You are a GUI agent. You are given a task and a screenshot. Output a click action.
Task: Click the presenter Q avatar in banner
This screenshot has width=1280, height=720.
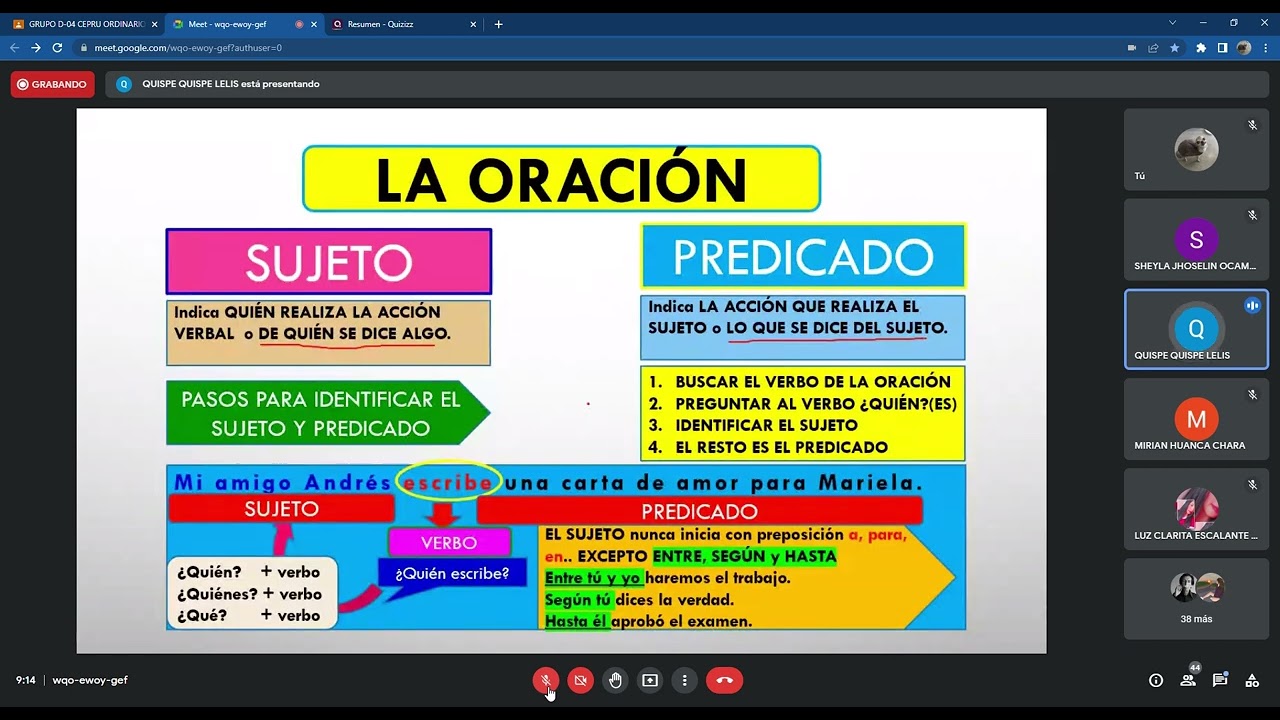click(124, 84)
